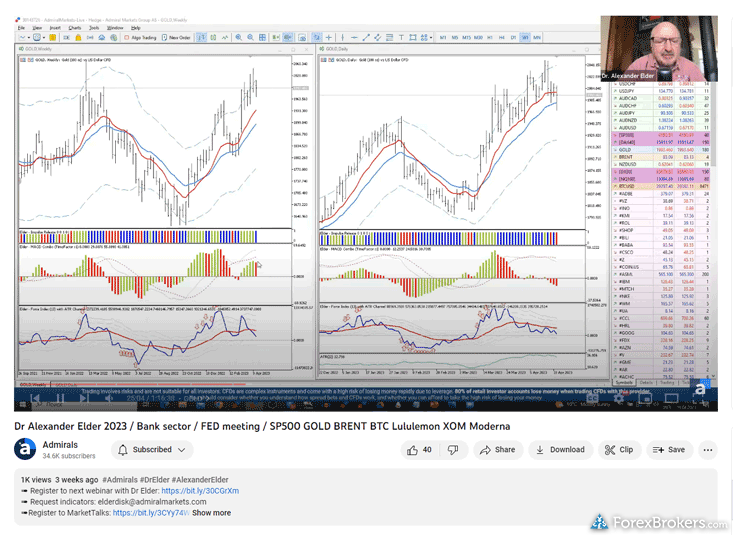Viewport: 733px width, 535px height.
Task: Click the line chart type icon
Action: (225, 37)
